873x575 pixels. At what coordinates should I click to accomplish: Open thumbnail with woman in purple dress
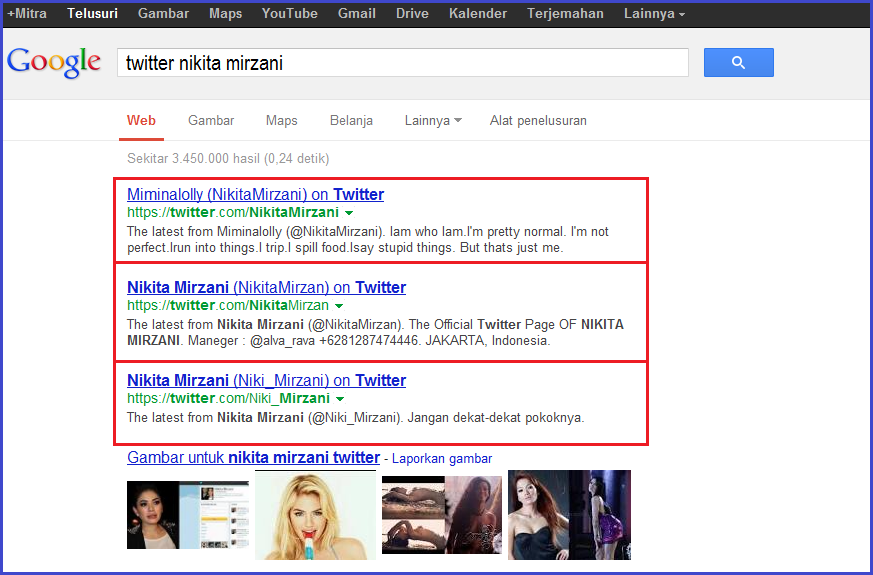click(569, 515)
